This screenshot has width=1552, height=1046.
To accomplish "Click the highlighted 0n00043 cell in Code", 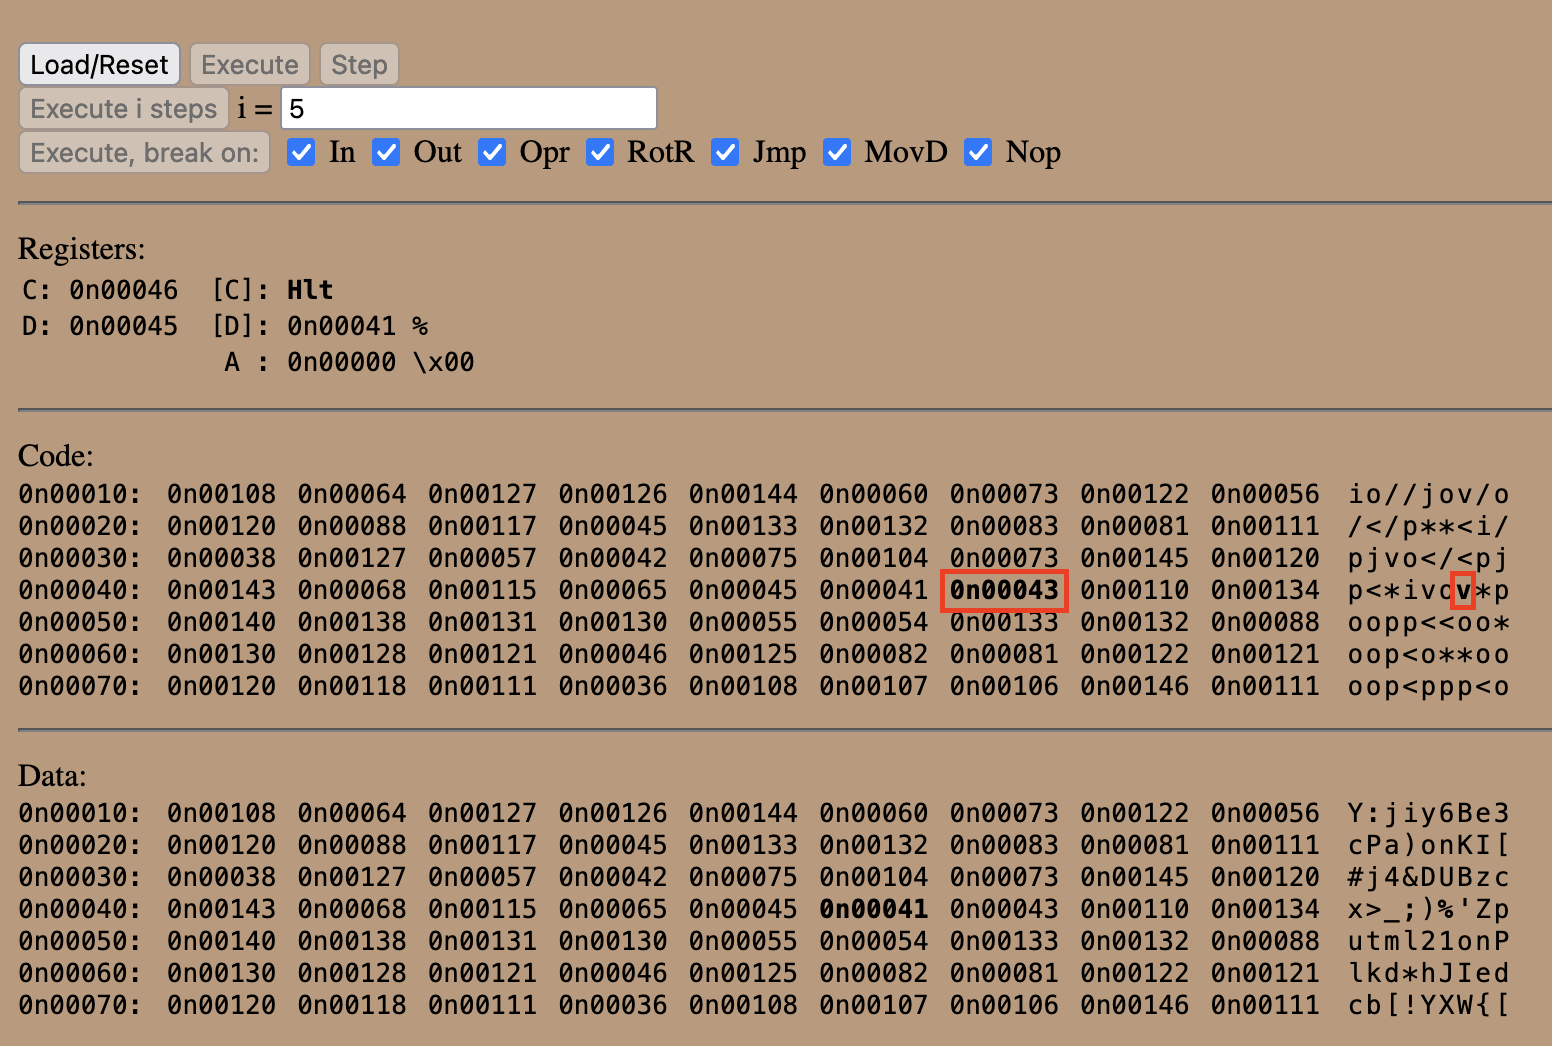I will pyautogui.click(x=1004, y=590).
